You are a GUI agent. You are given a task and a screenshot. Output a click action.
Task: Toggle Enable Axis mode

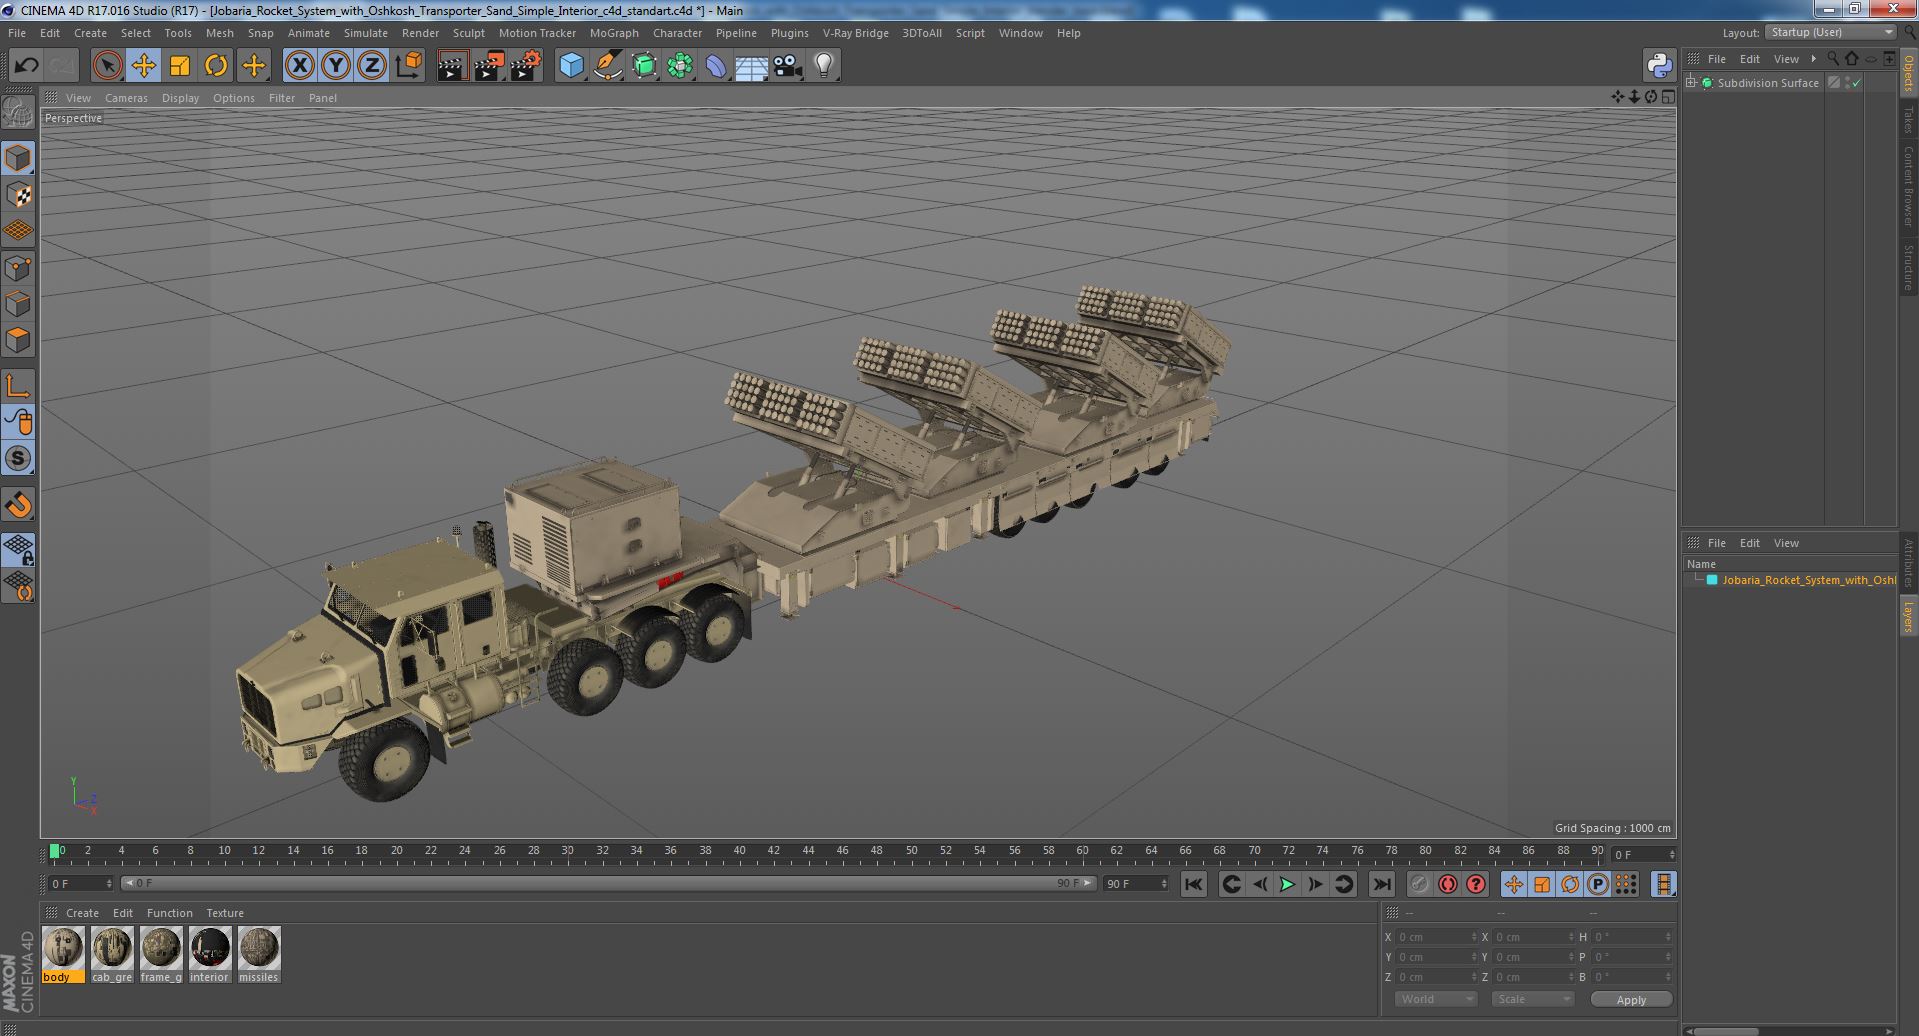coord(18,386)
